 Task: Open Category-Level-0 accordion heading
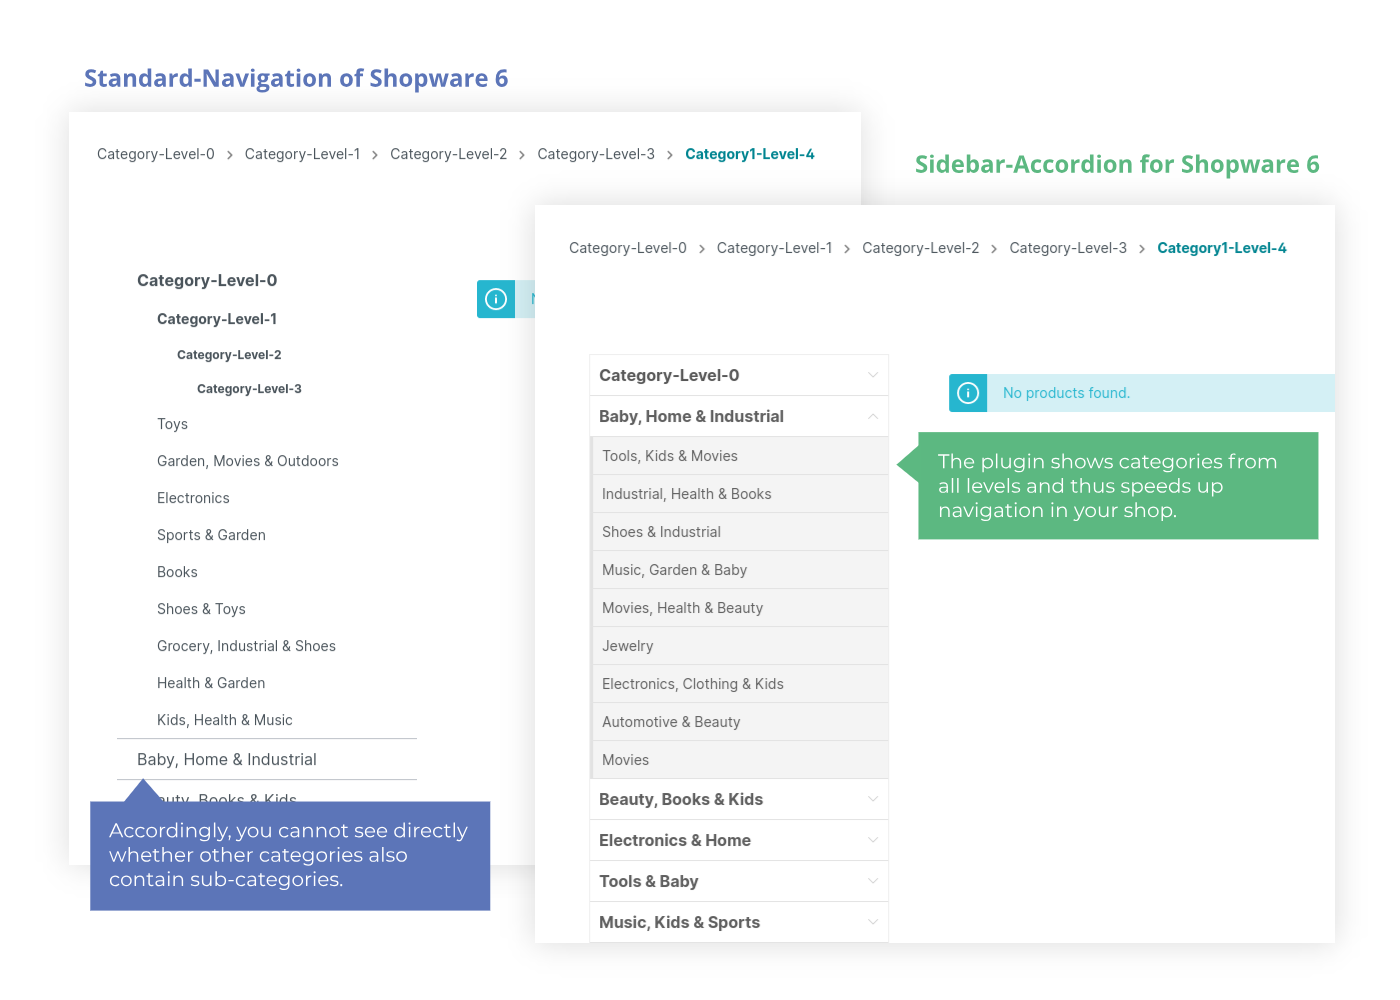coord(669,375)
